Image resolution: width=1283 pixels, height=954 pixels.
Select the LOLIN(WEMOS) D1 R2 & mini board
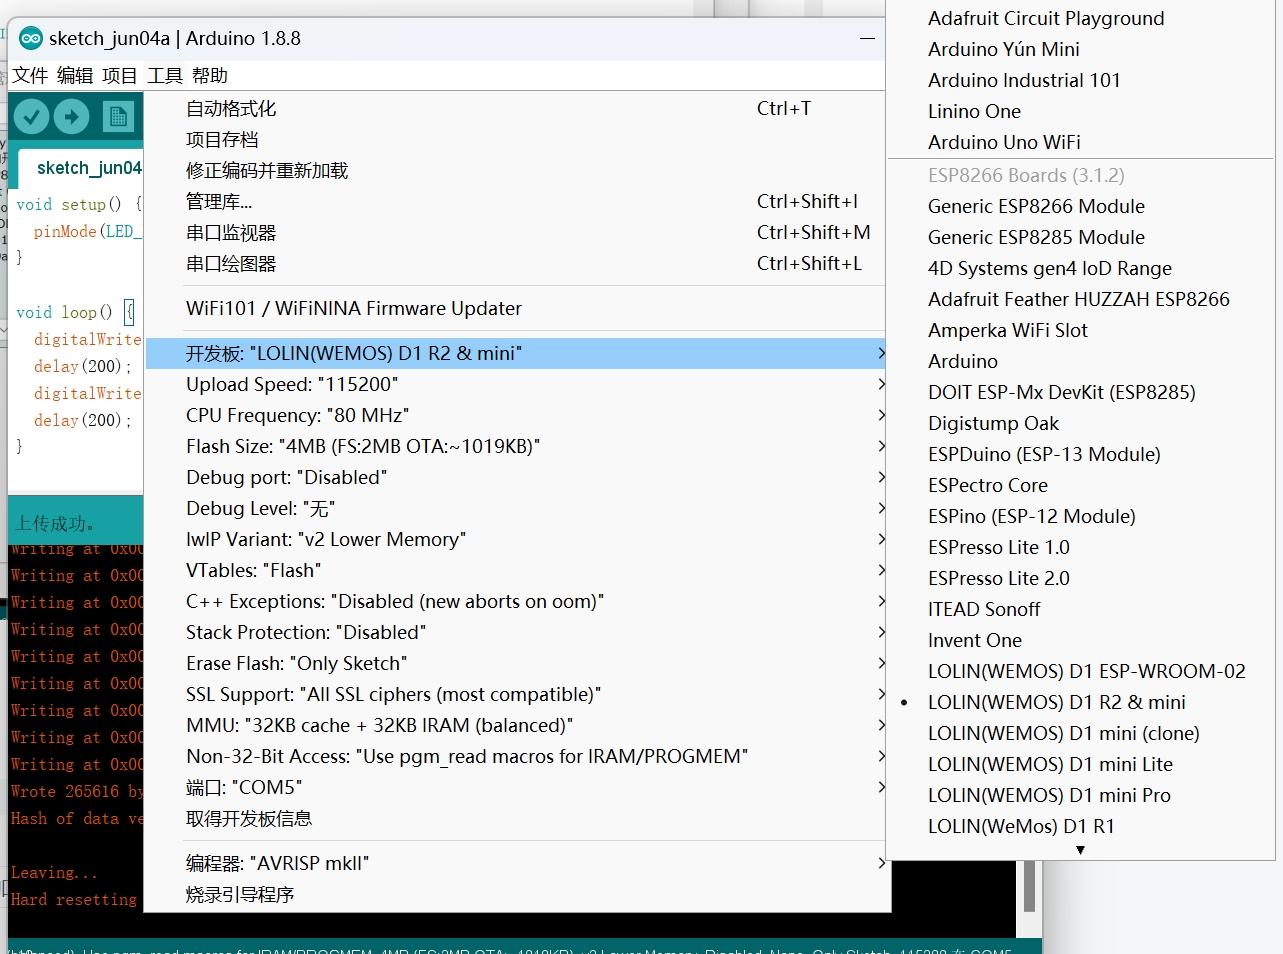(1080, 702)
